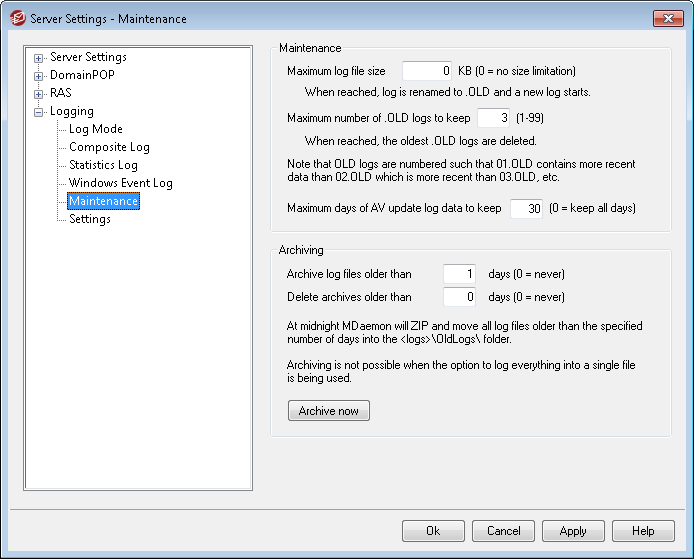Viewport: 694px width, 559px height.
Task: Click the Ok button
Action: tap(433, 531)
